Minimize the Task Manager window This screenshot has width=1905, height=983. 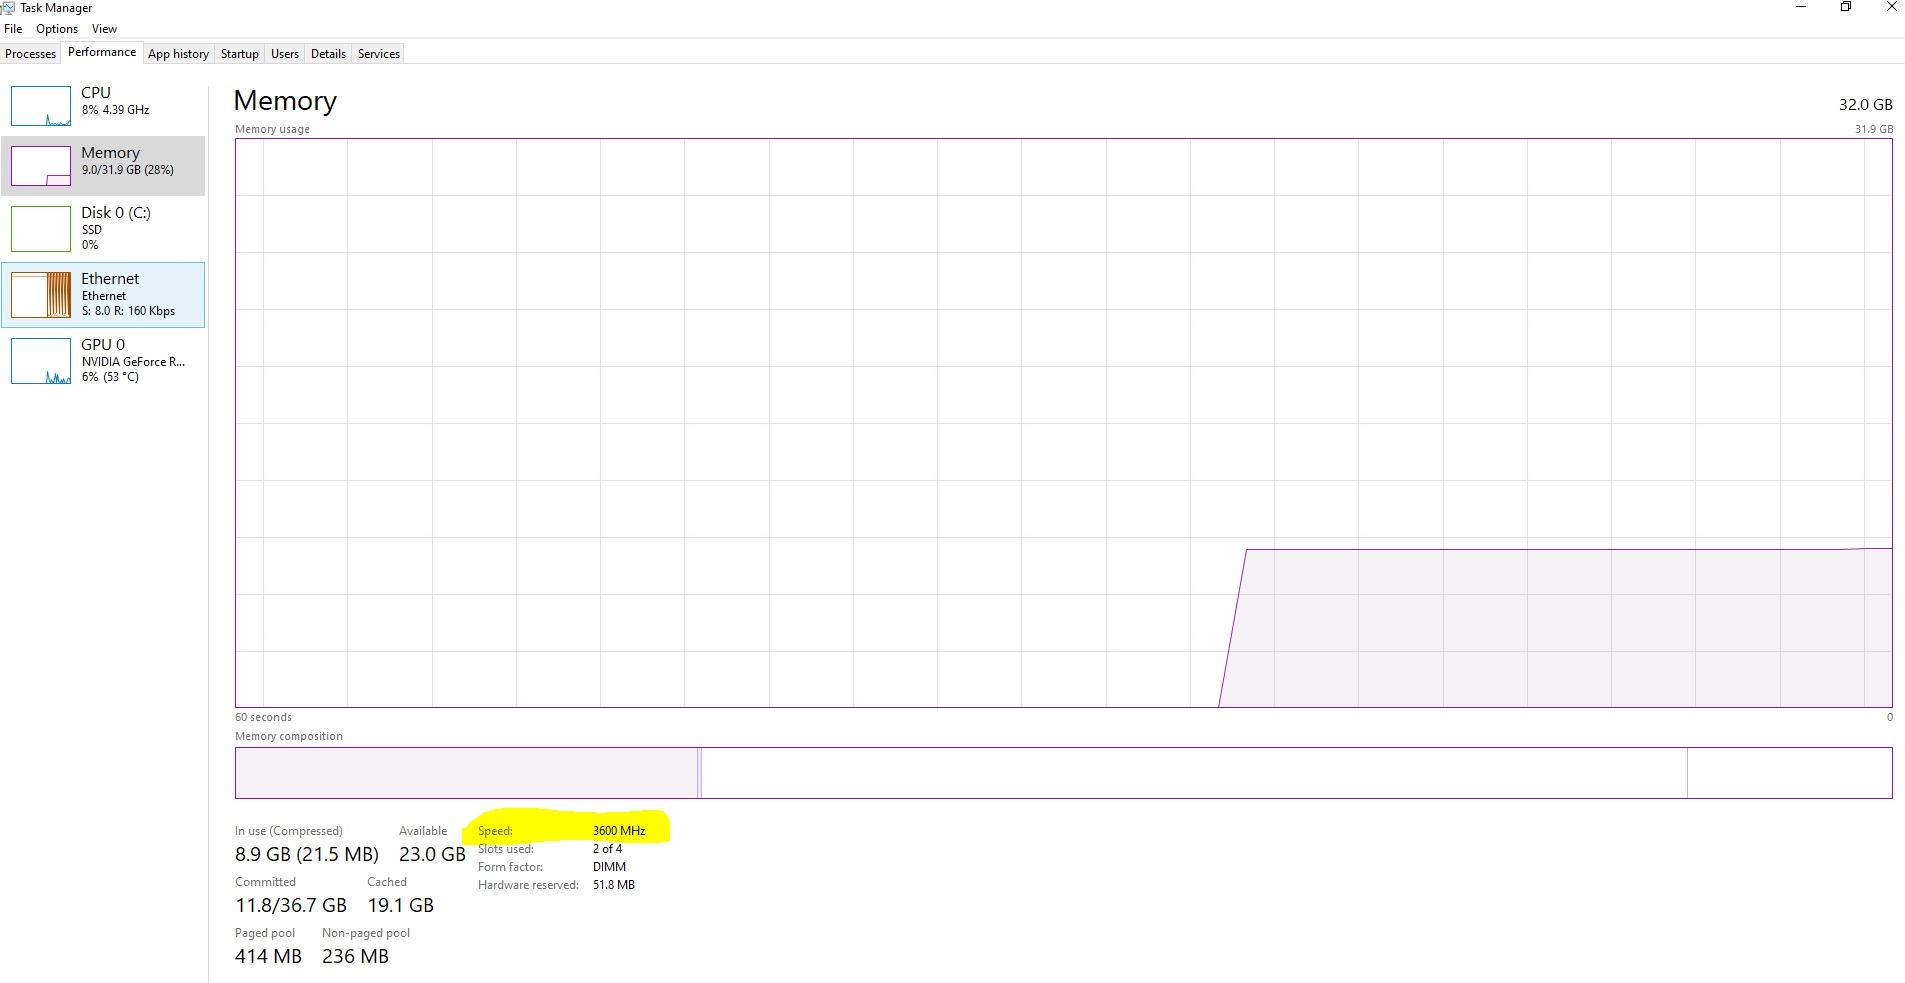tap(1801, 7)
